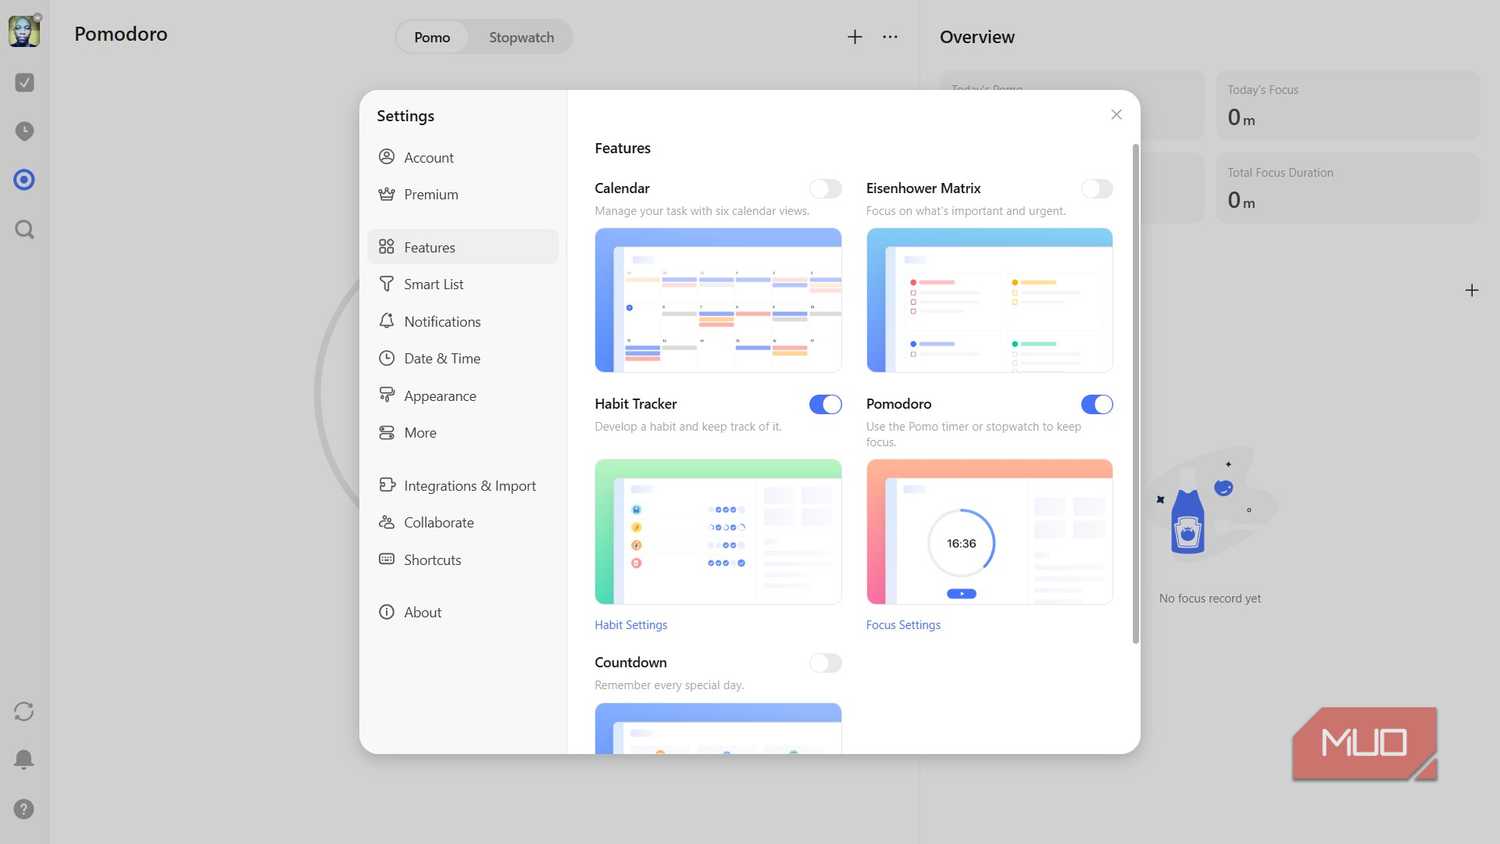
Task: Click the Total Focus Duration card
Action: (x=1347, y=188)
